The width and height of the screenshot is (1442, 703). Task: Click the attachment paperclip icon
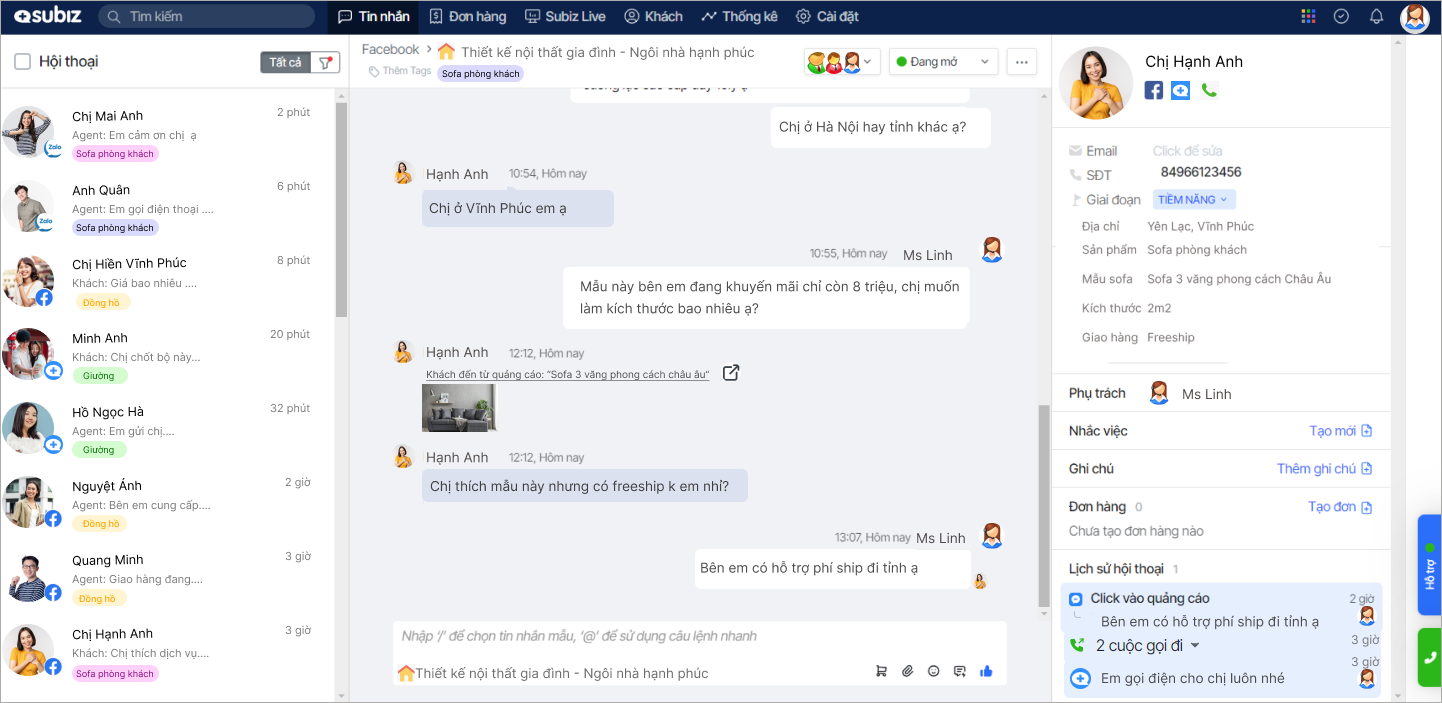907,671
